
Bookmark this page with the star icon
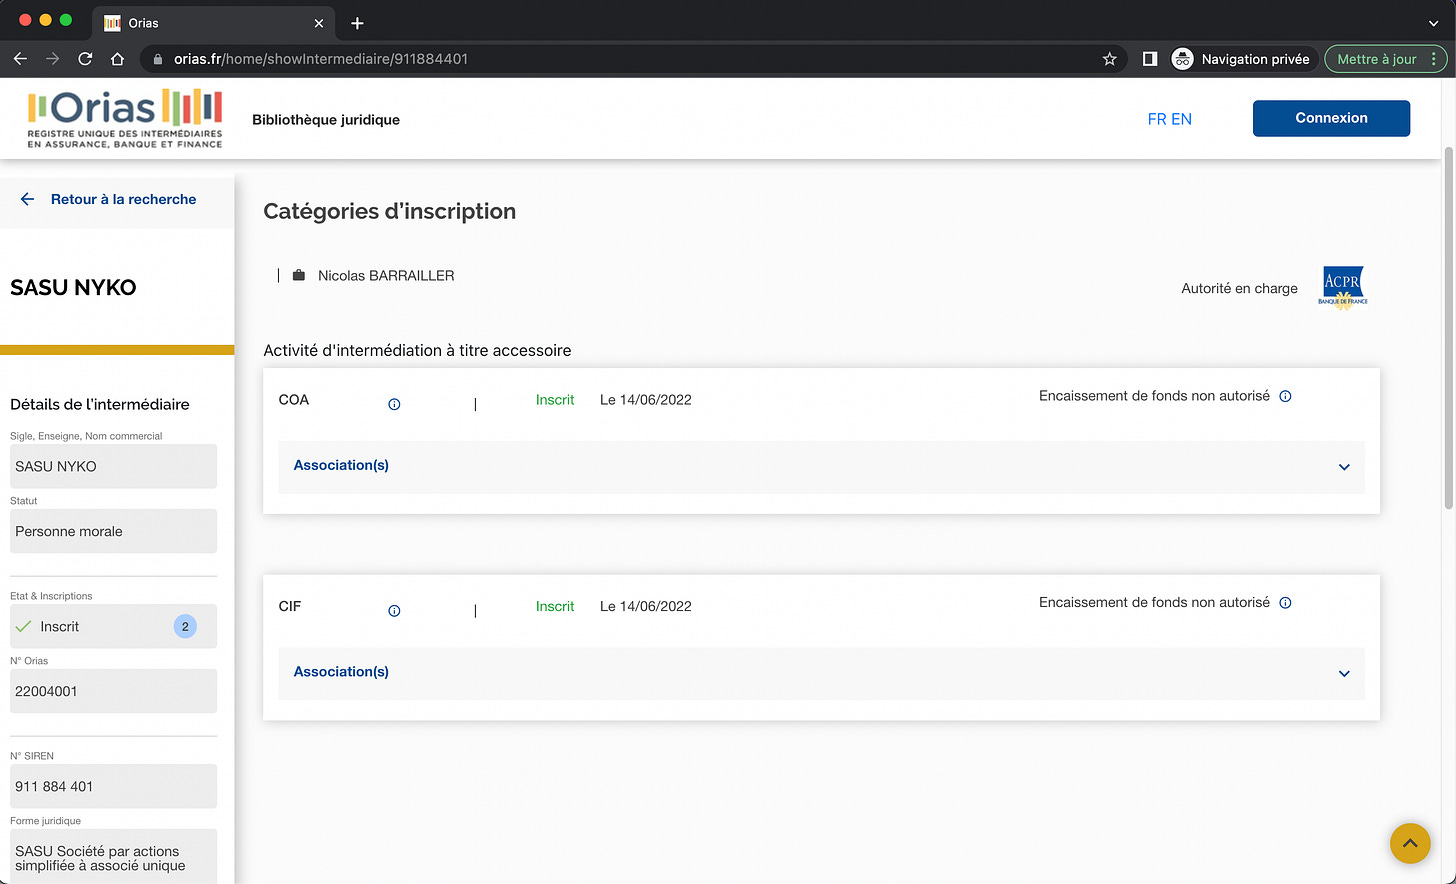click(1109, 59)
